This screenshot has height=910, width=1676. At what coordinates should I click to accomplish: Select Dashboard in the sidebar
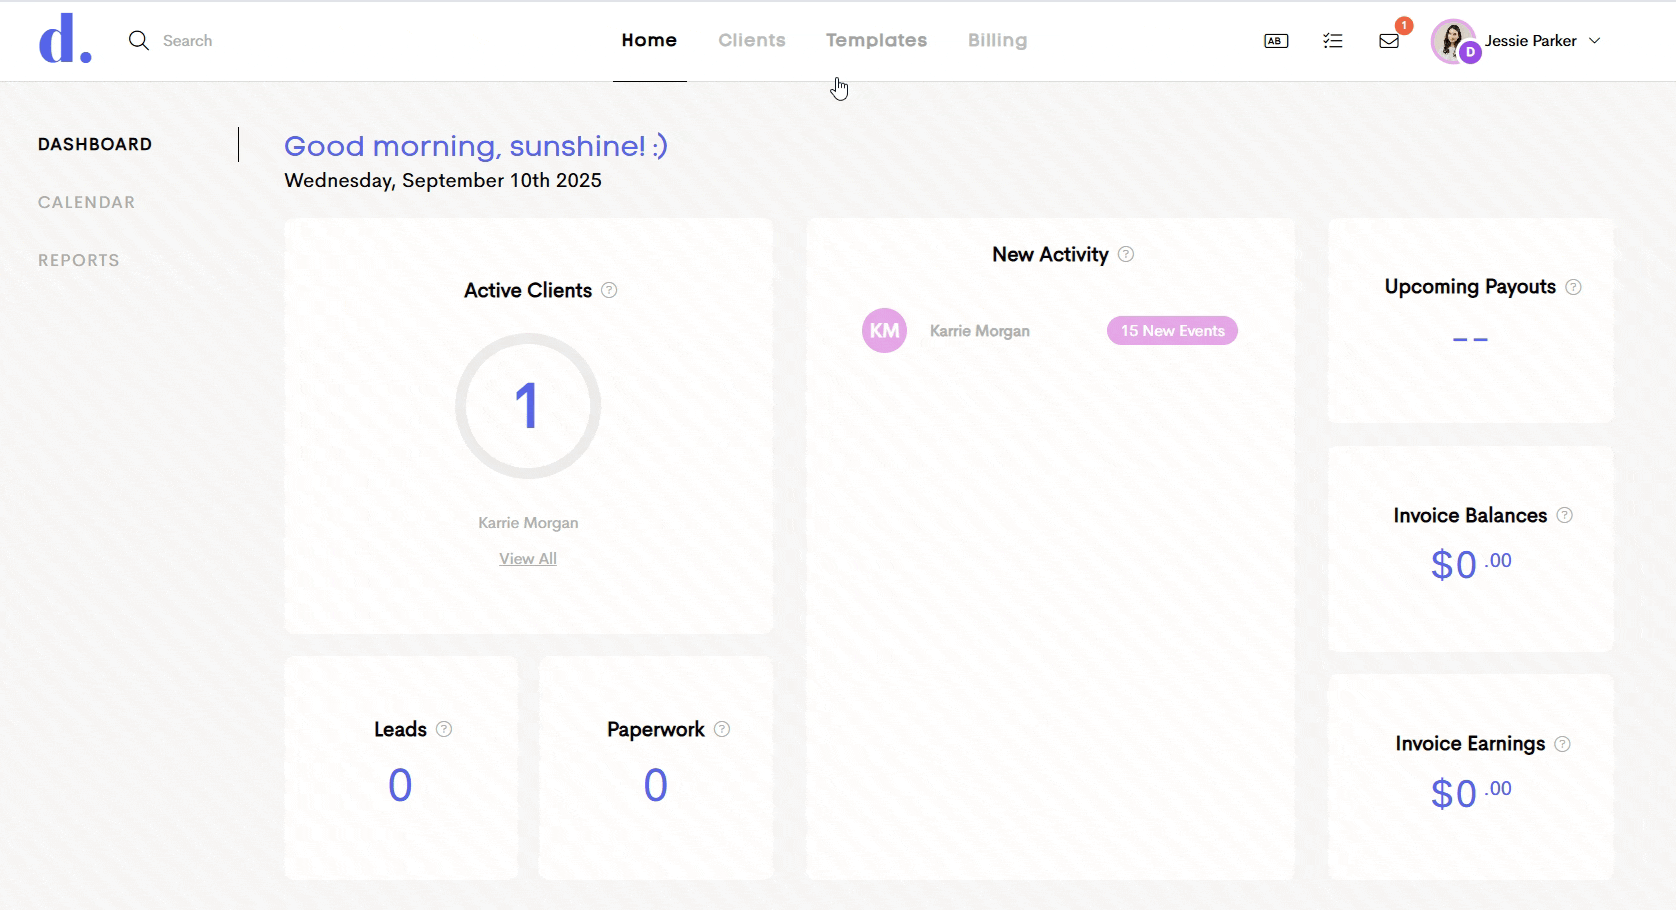[x=95, y=144]
